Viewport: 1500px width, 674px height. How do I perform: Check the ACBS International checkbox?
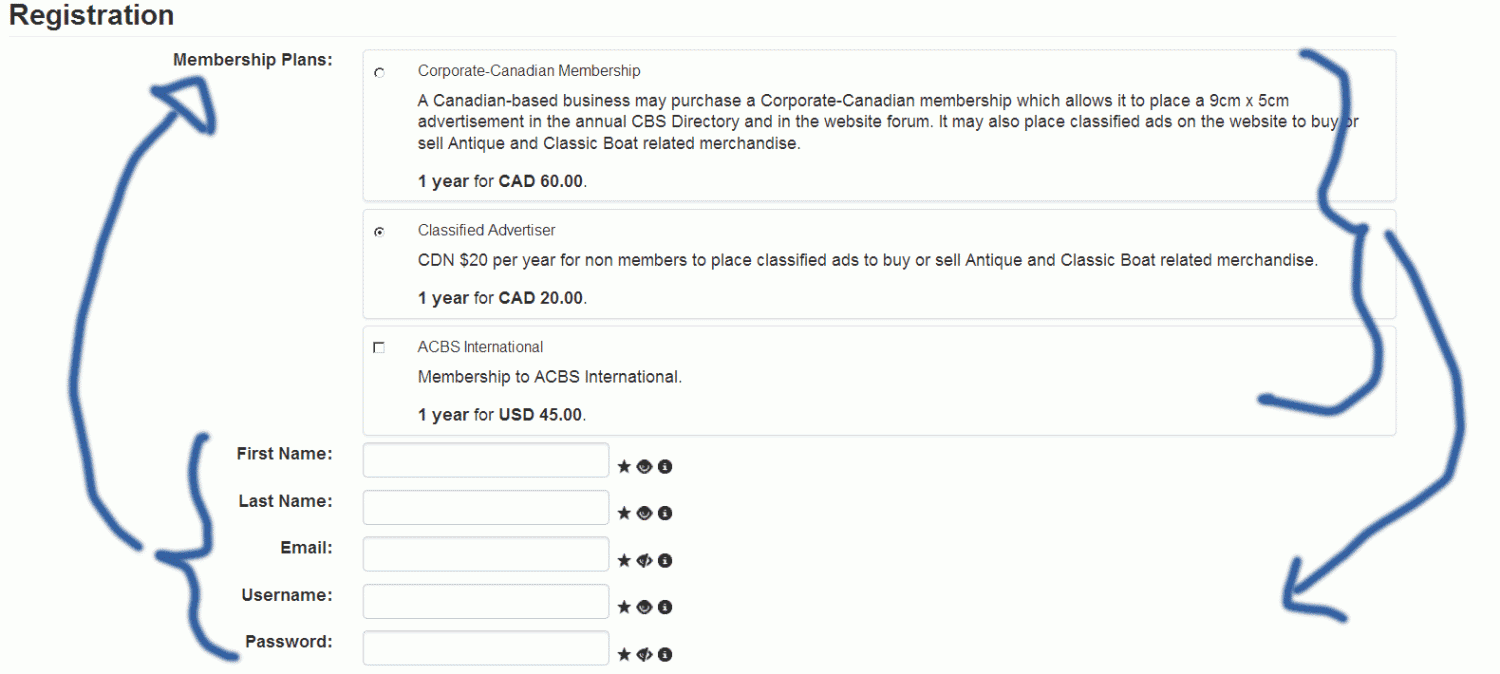(x=379, y=348)
